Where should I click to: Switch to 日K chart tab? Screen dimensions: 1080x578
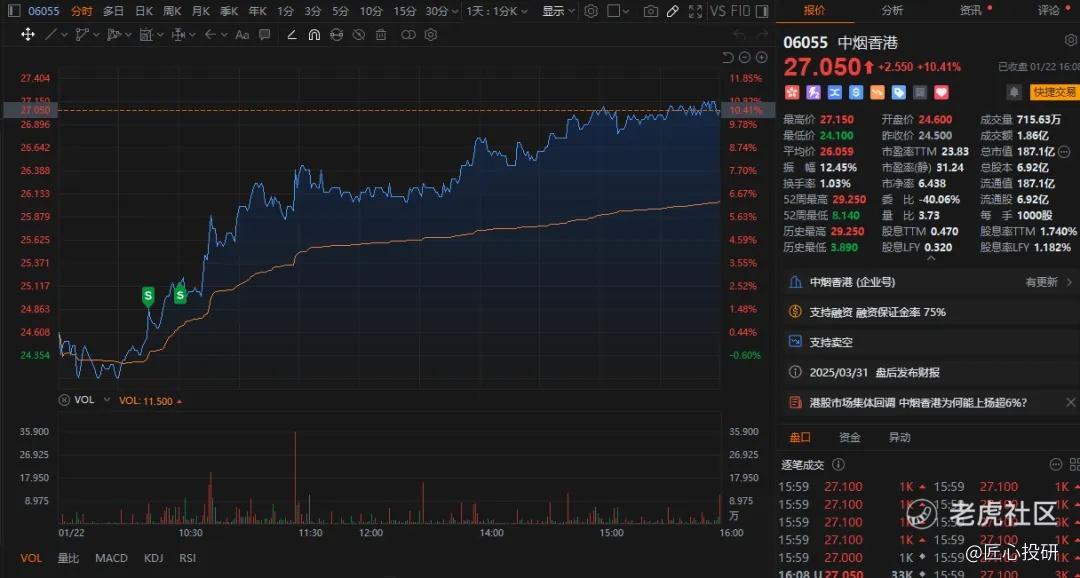tap(144, 11)
